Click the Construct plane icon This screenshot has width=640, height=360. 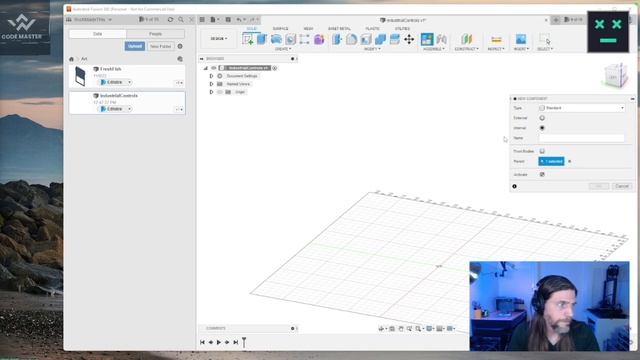tap(467, 39)
